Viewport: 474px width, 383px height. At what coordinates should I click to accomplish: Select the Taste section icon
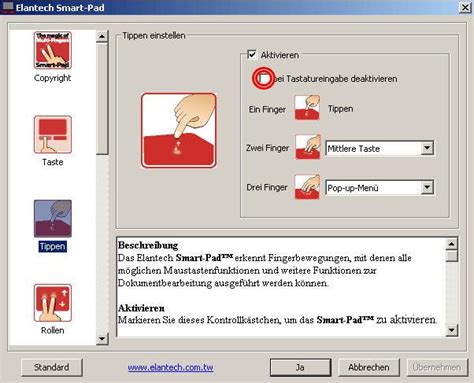coord(53,135)
